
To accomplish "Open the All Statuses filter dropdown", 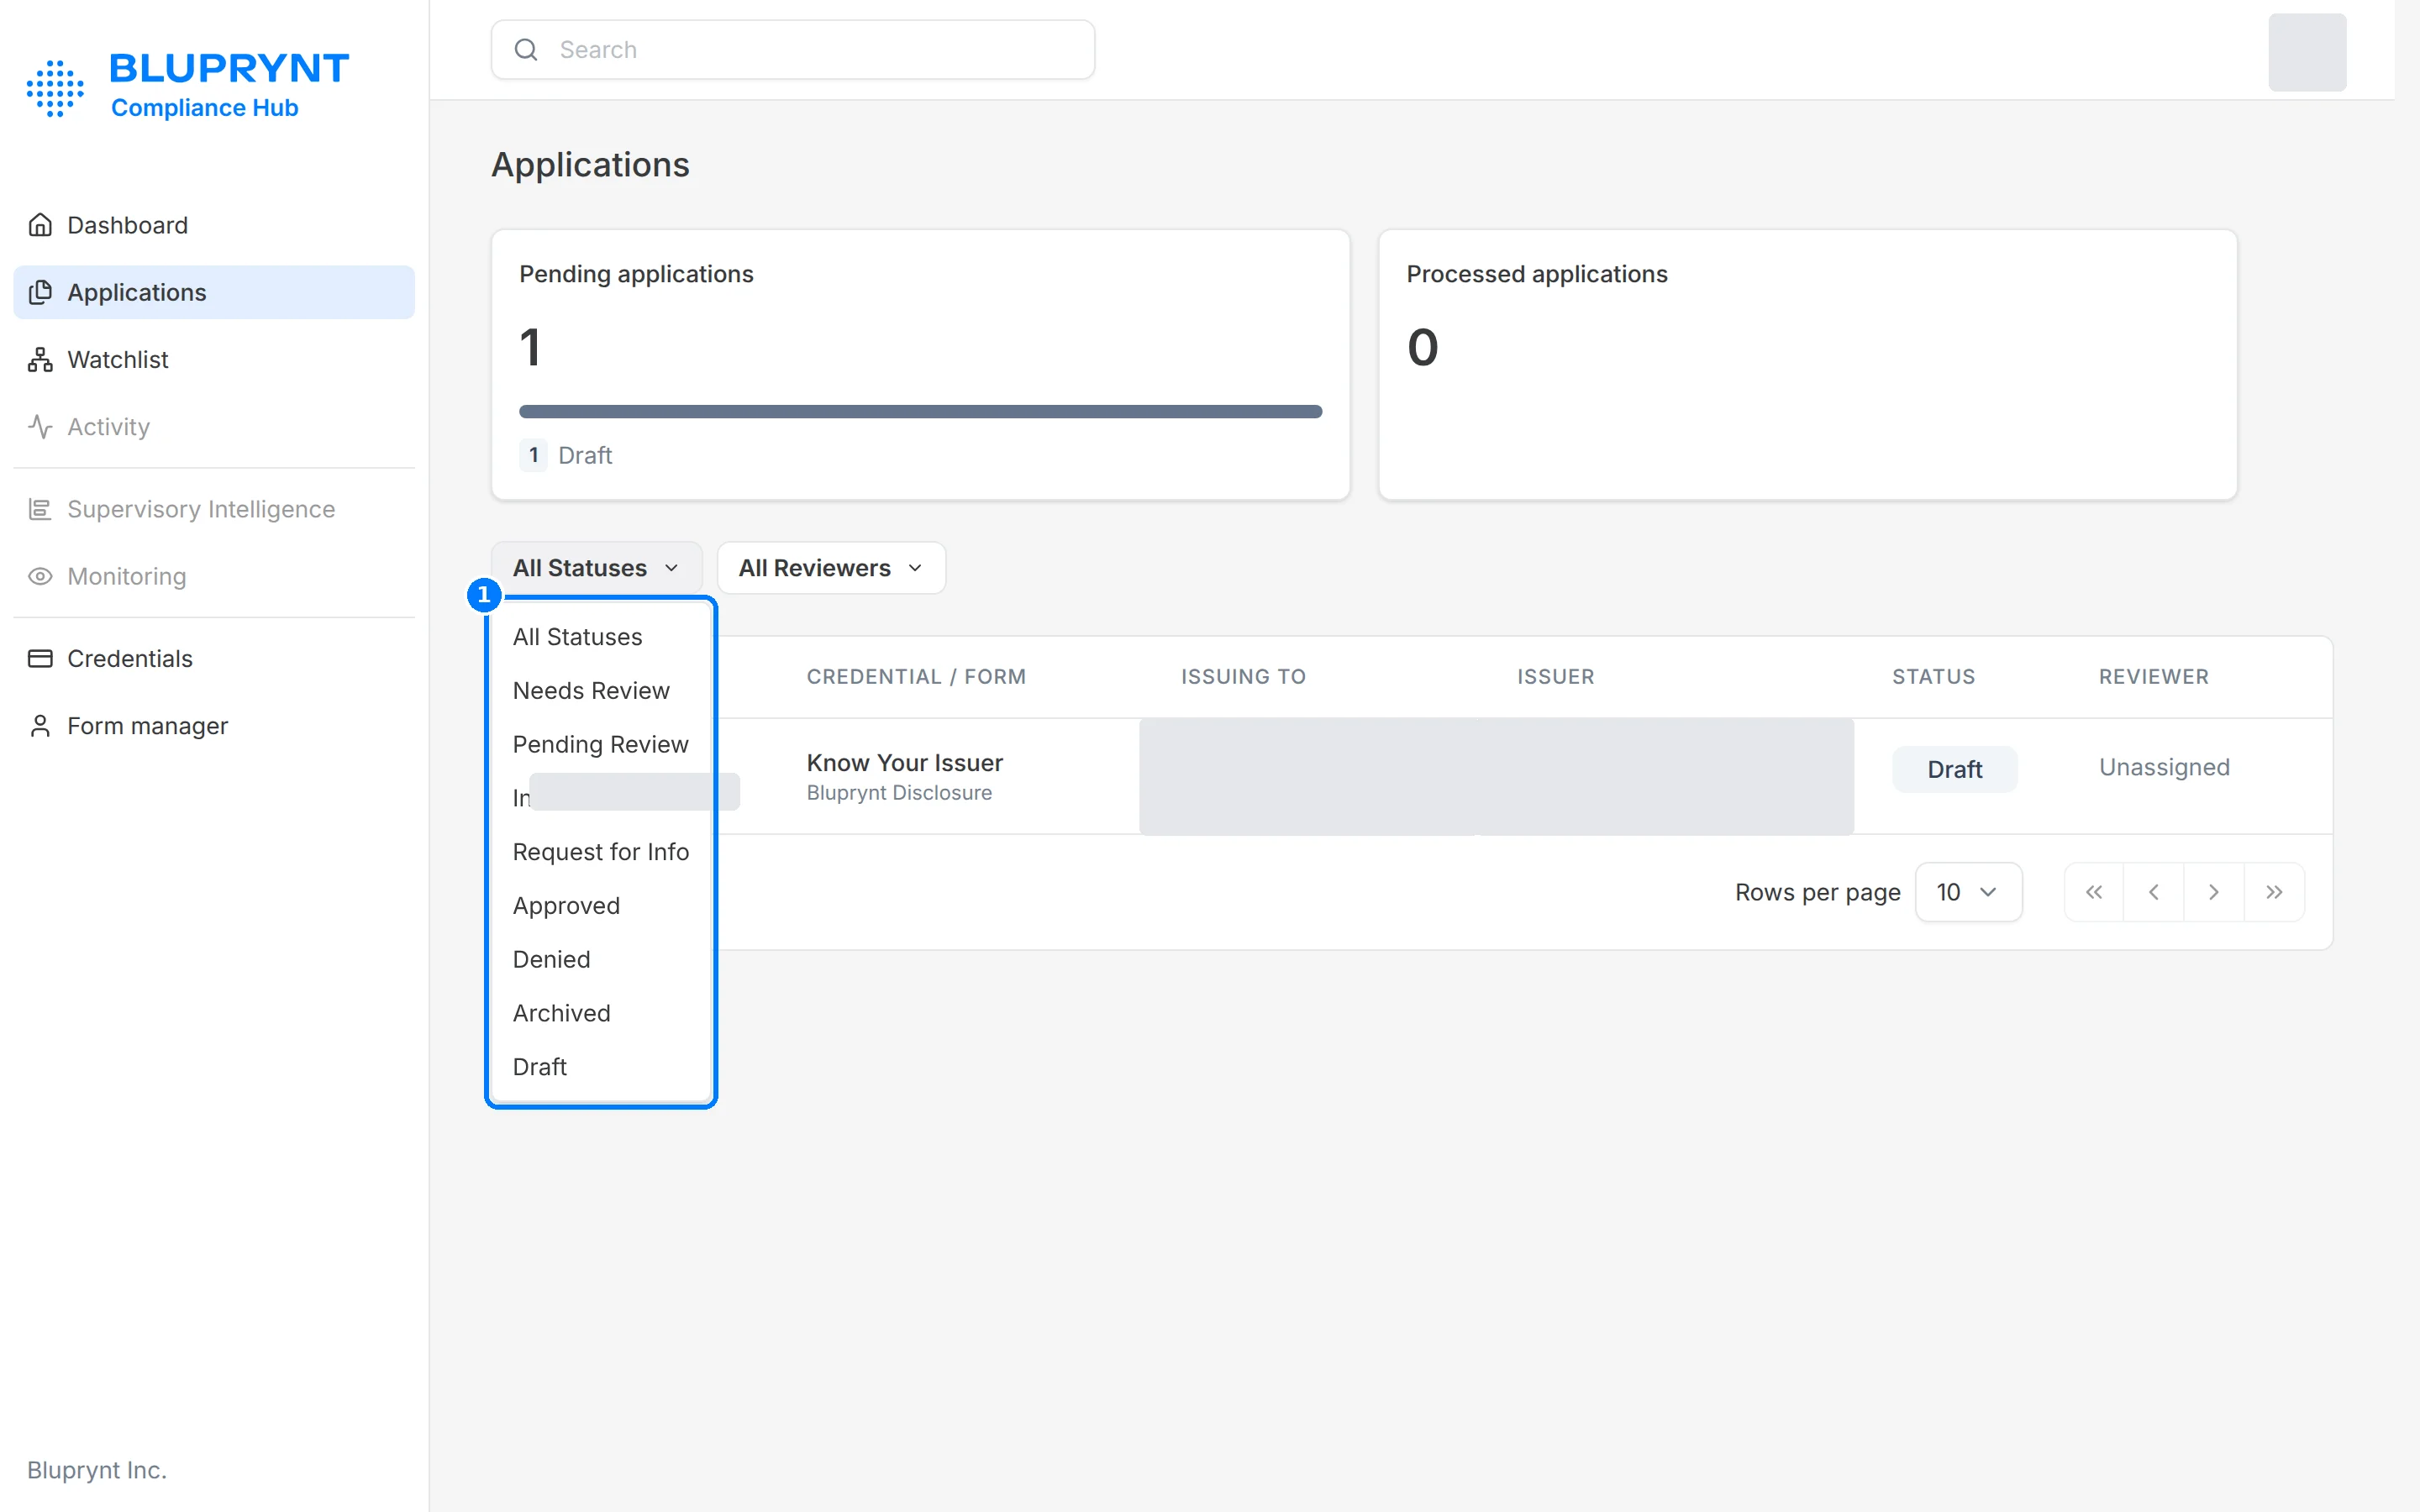I will pos(596,568).
